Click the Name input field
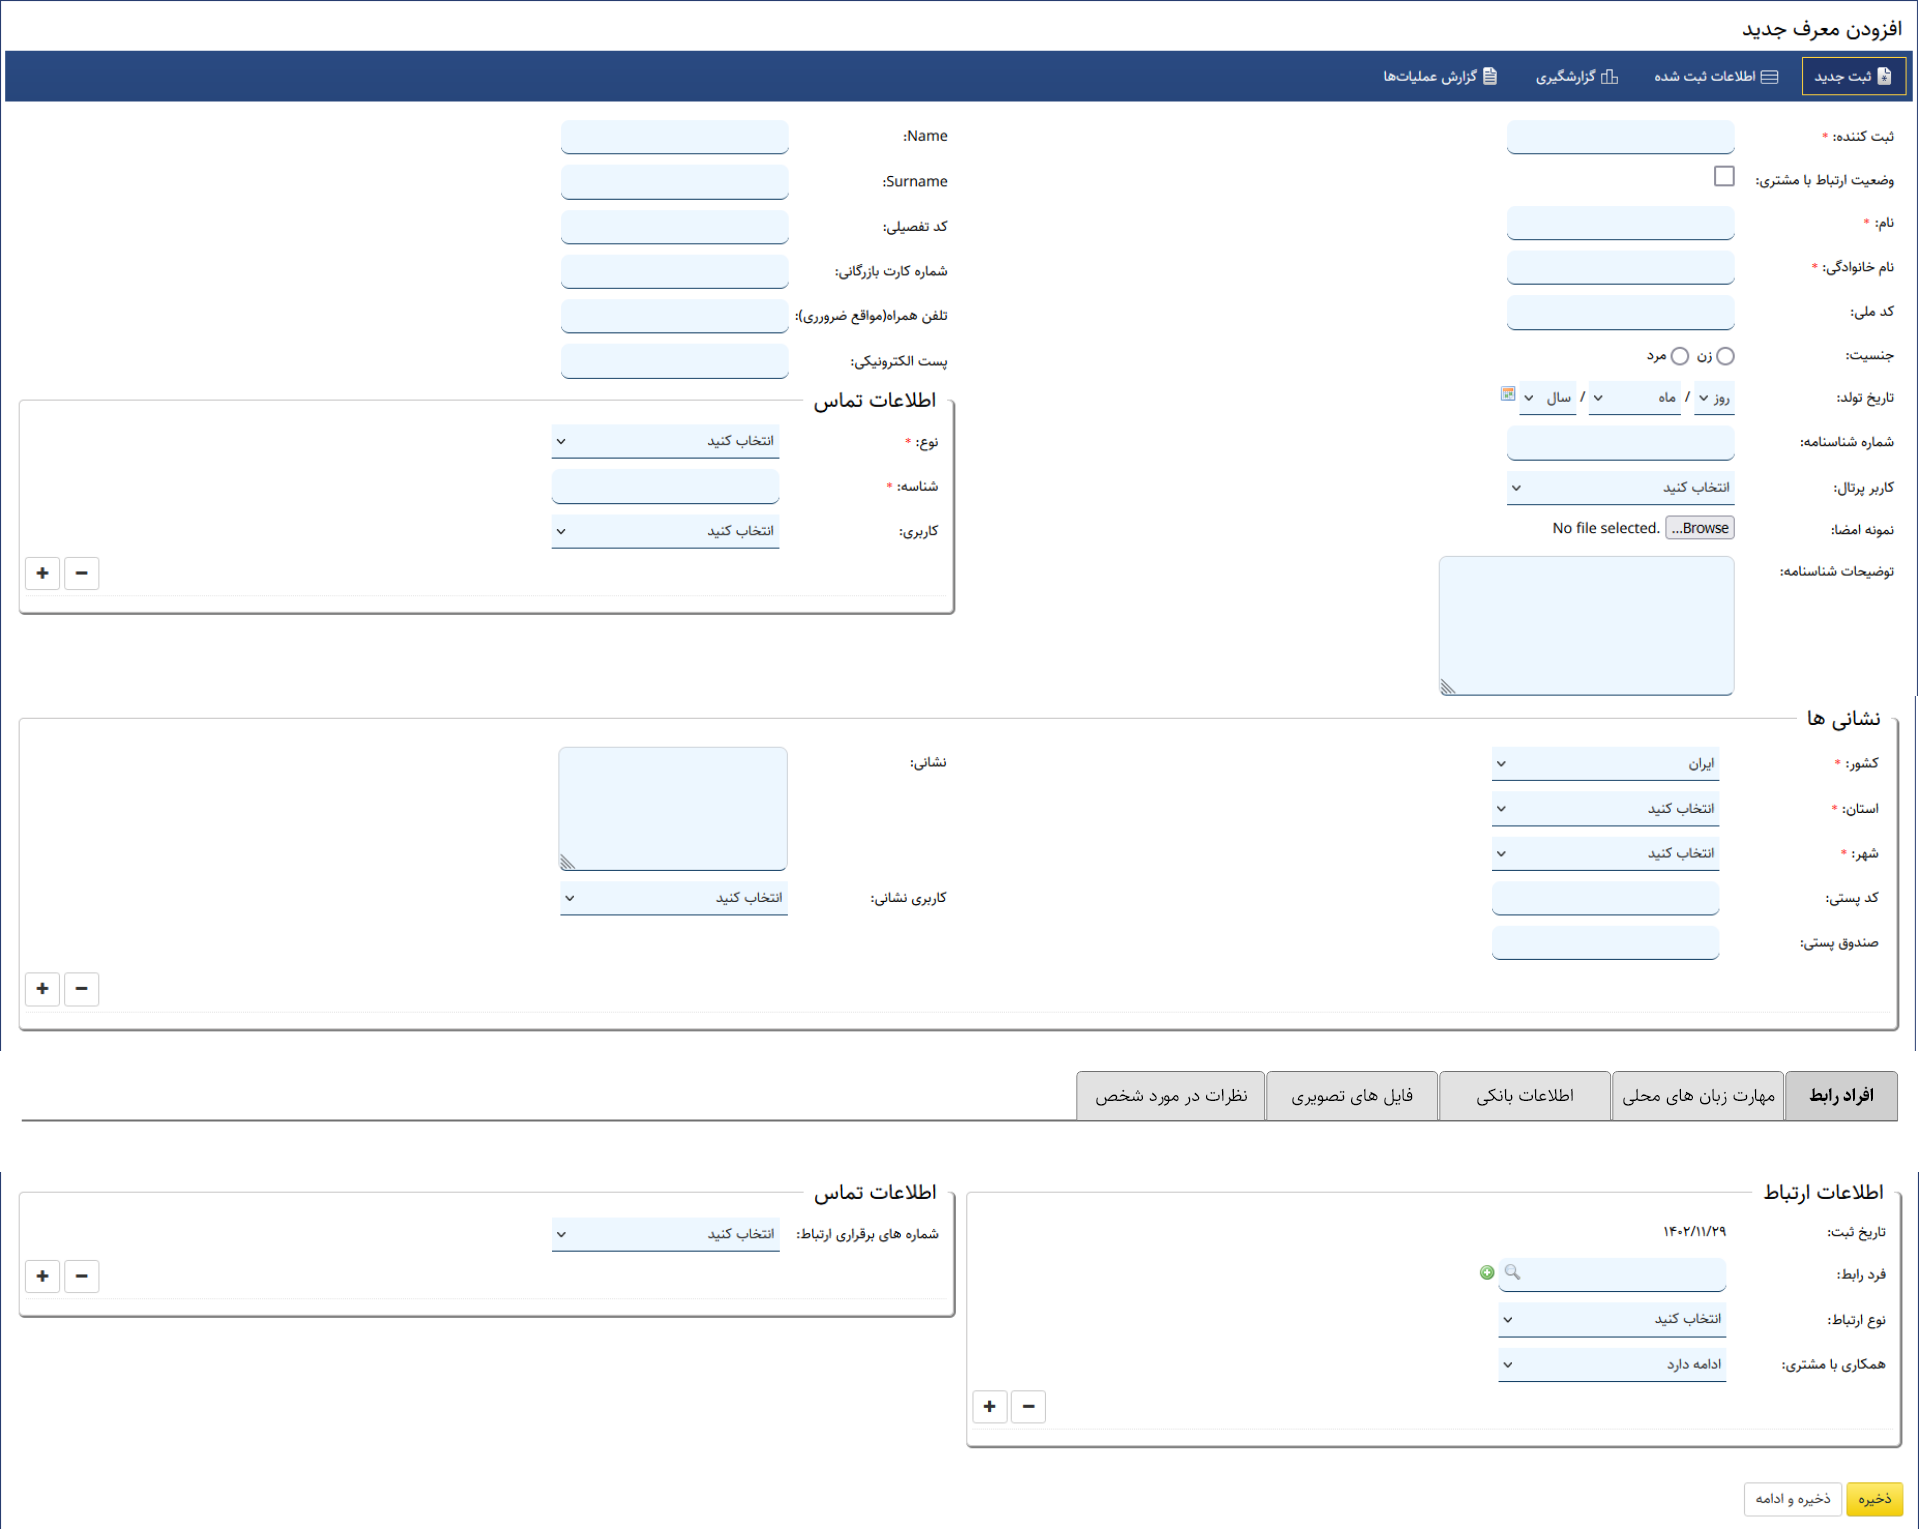 point(675,137)
